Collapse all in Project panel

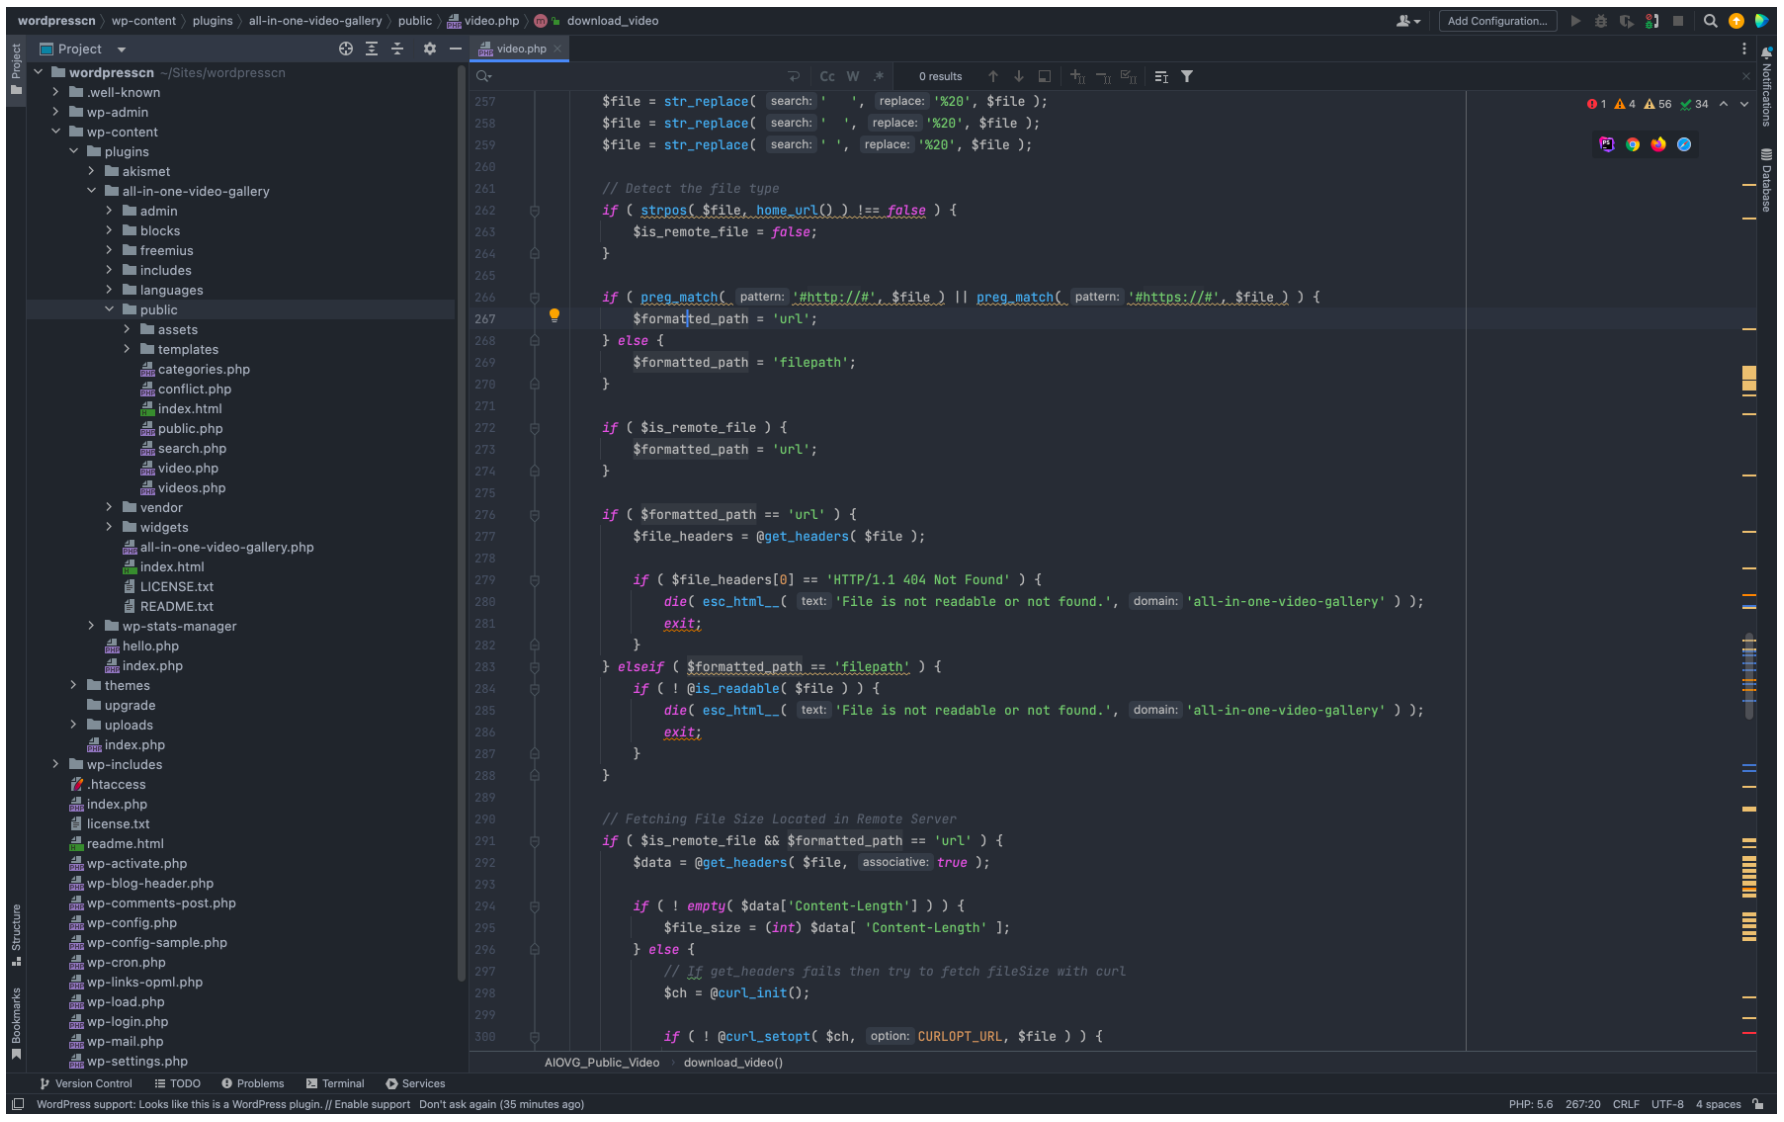[397, 49]
